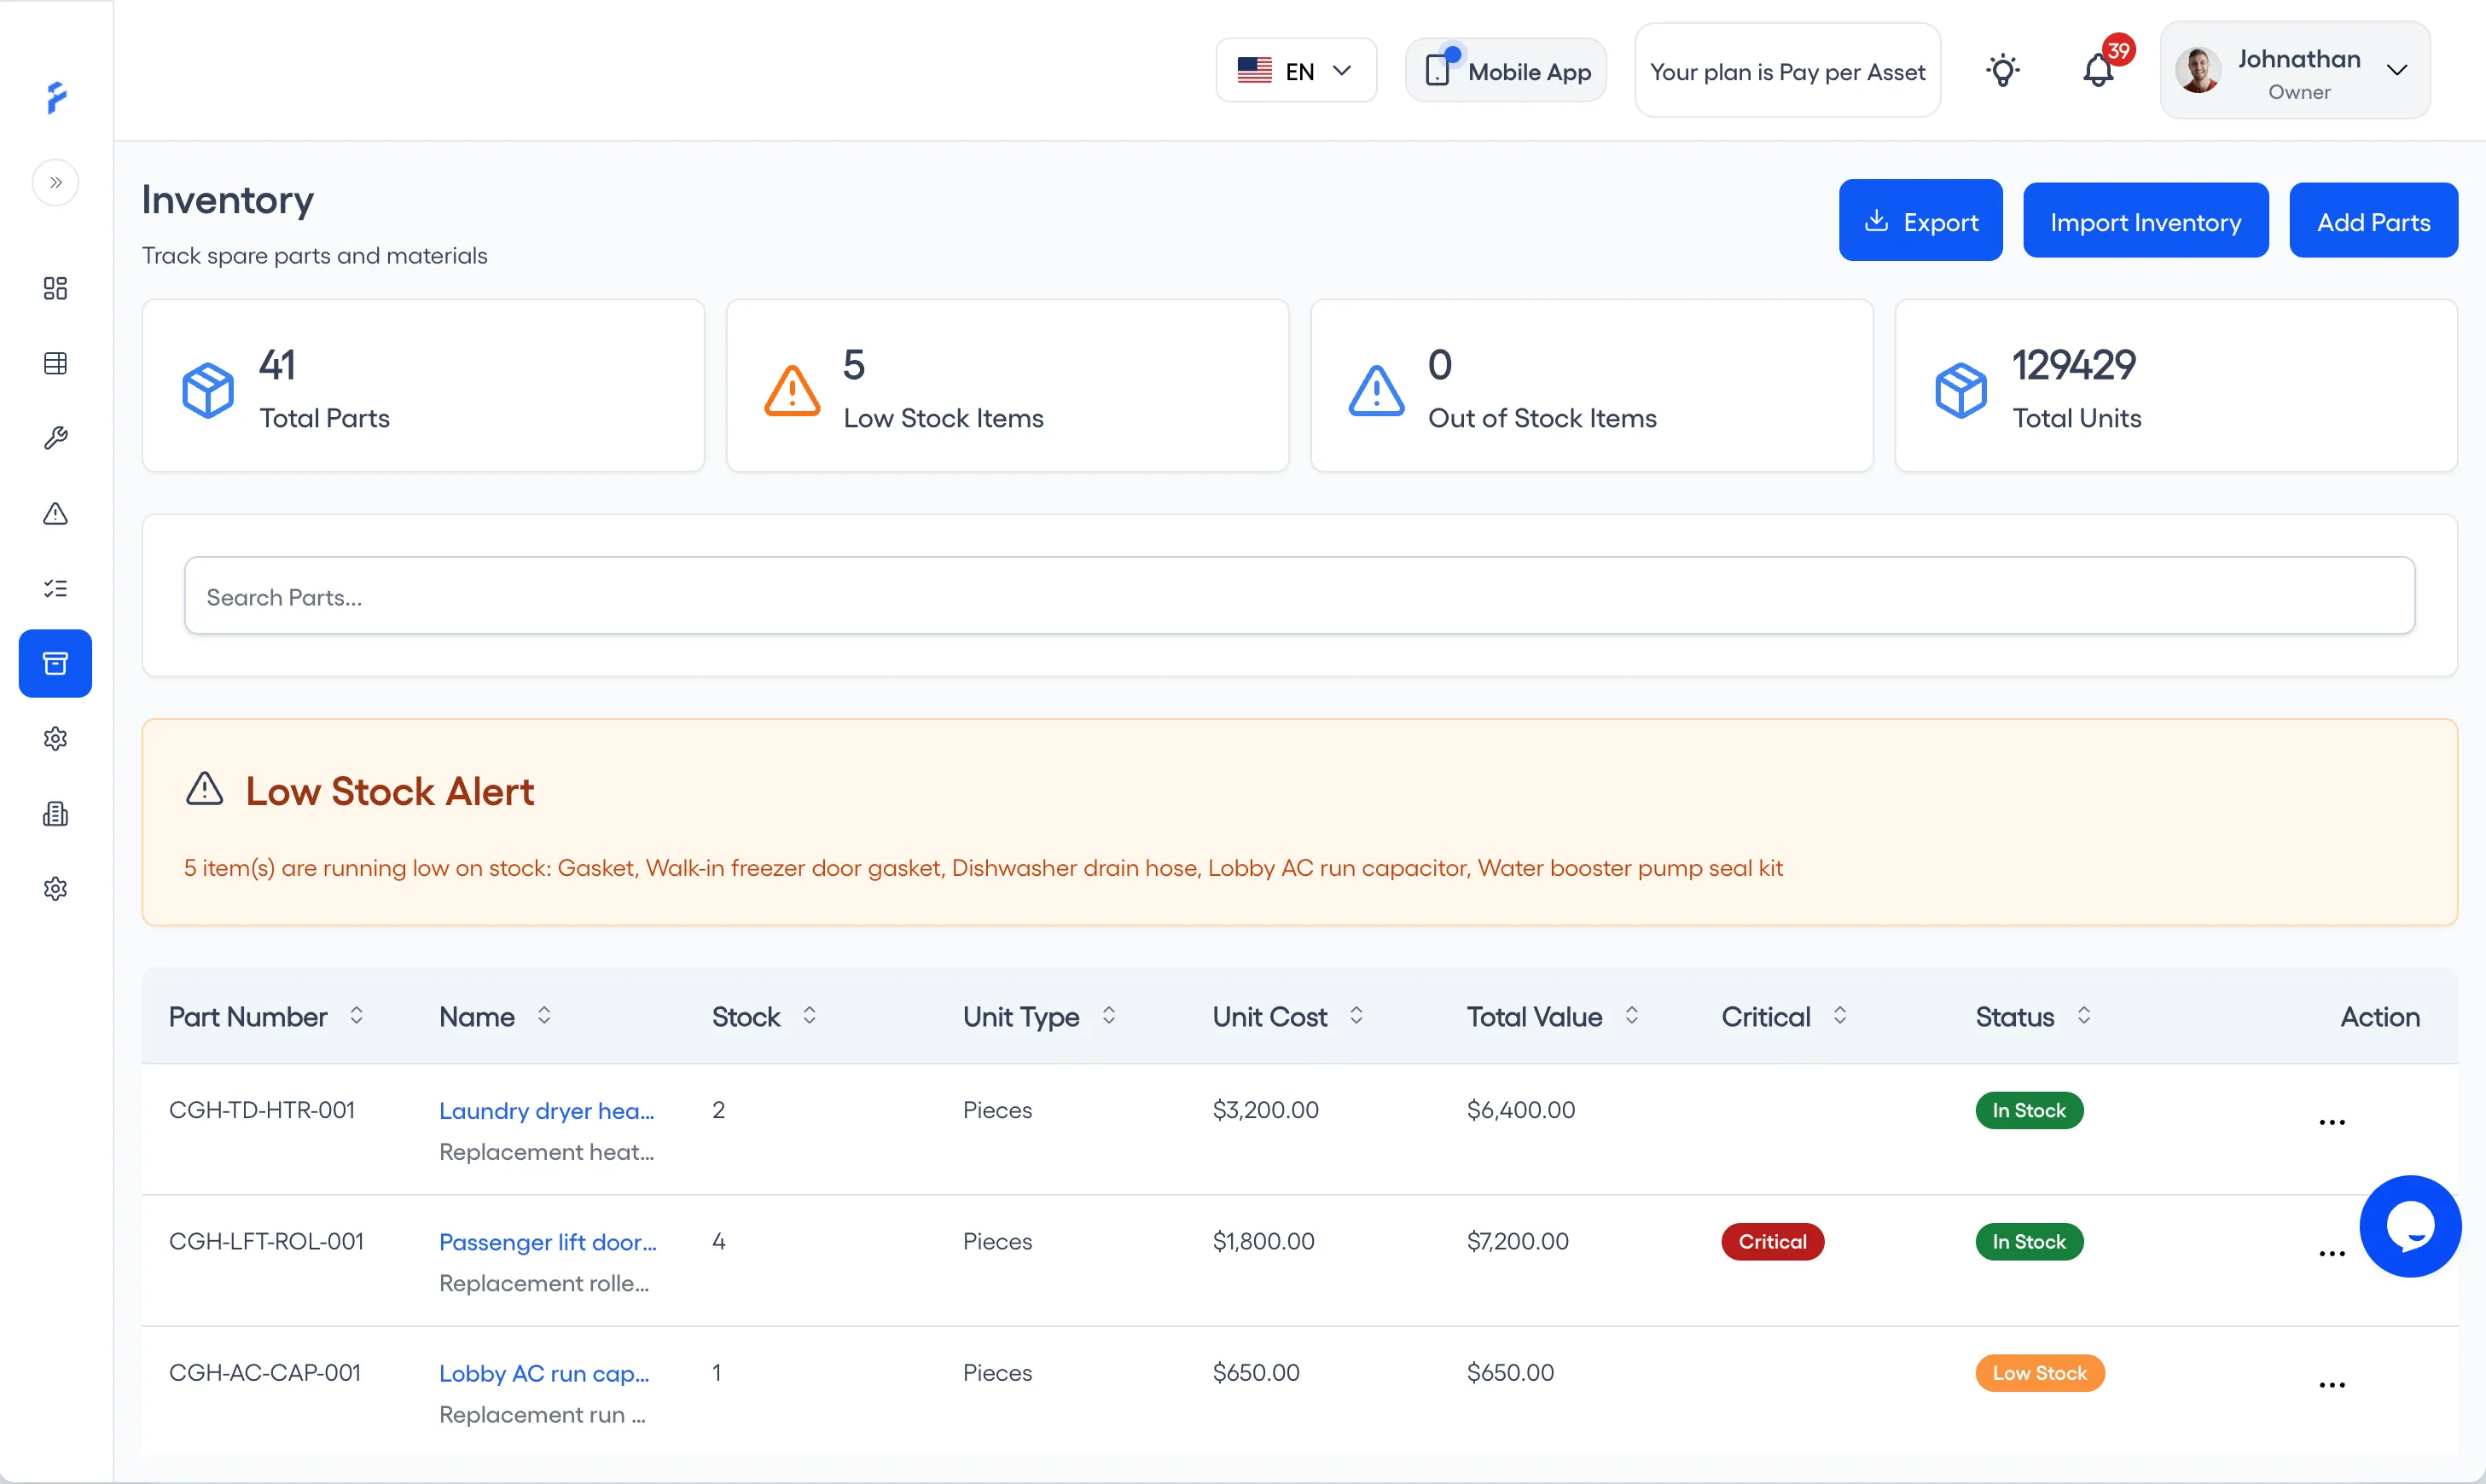
Task: Click Low Stock badge on Lobby AC row
Action: pos(2040,1373)
